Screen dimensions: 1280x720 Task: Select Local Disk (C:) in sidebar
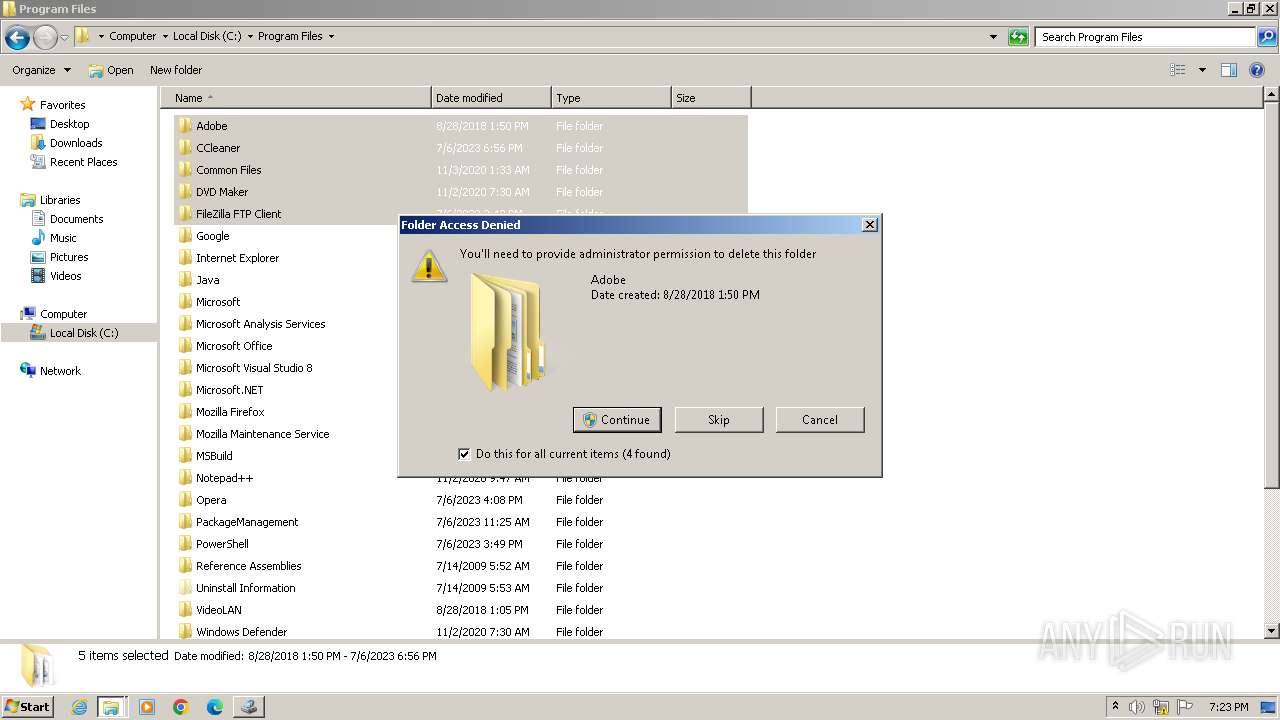pos(84,333)
